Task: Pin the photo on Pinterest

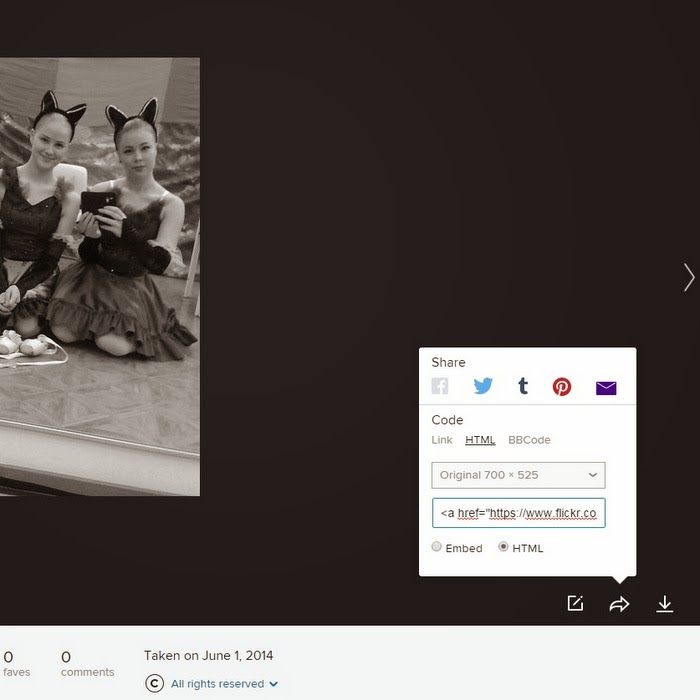Action: (x=562, y=387)
